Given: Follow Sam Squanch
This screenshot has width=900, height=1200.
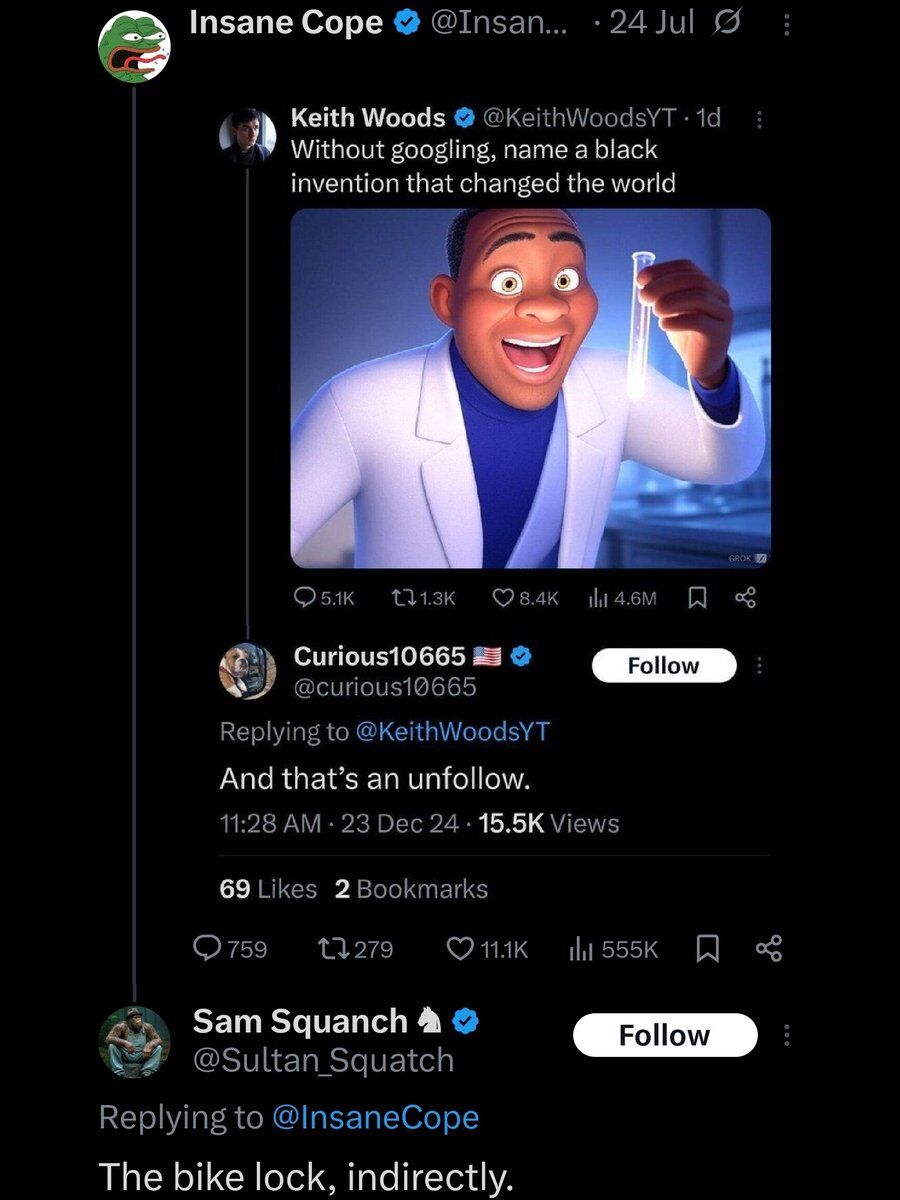Looking at the screenshot, I should pyautogui.click(x=664, y=1035).
